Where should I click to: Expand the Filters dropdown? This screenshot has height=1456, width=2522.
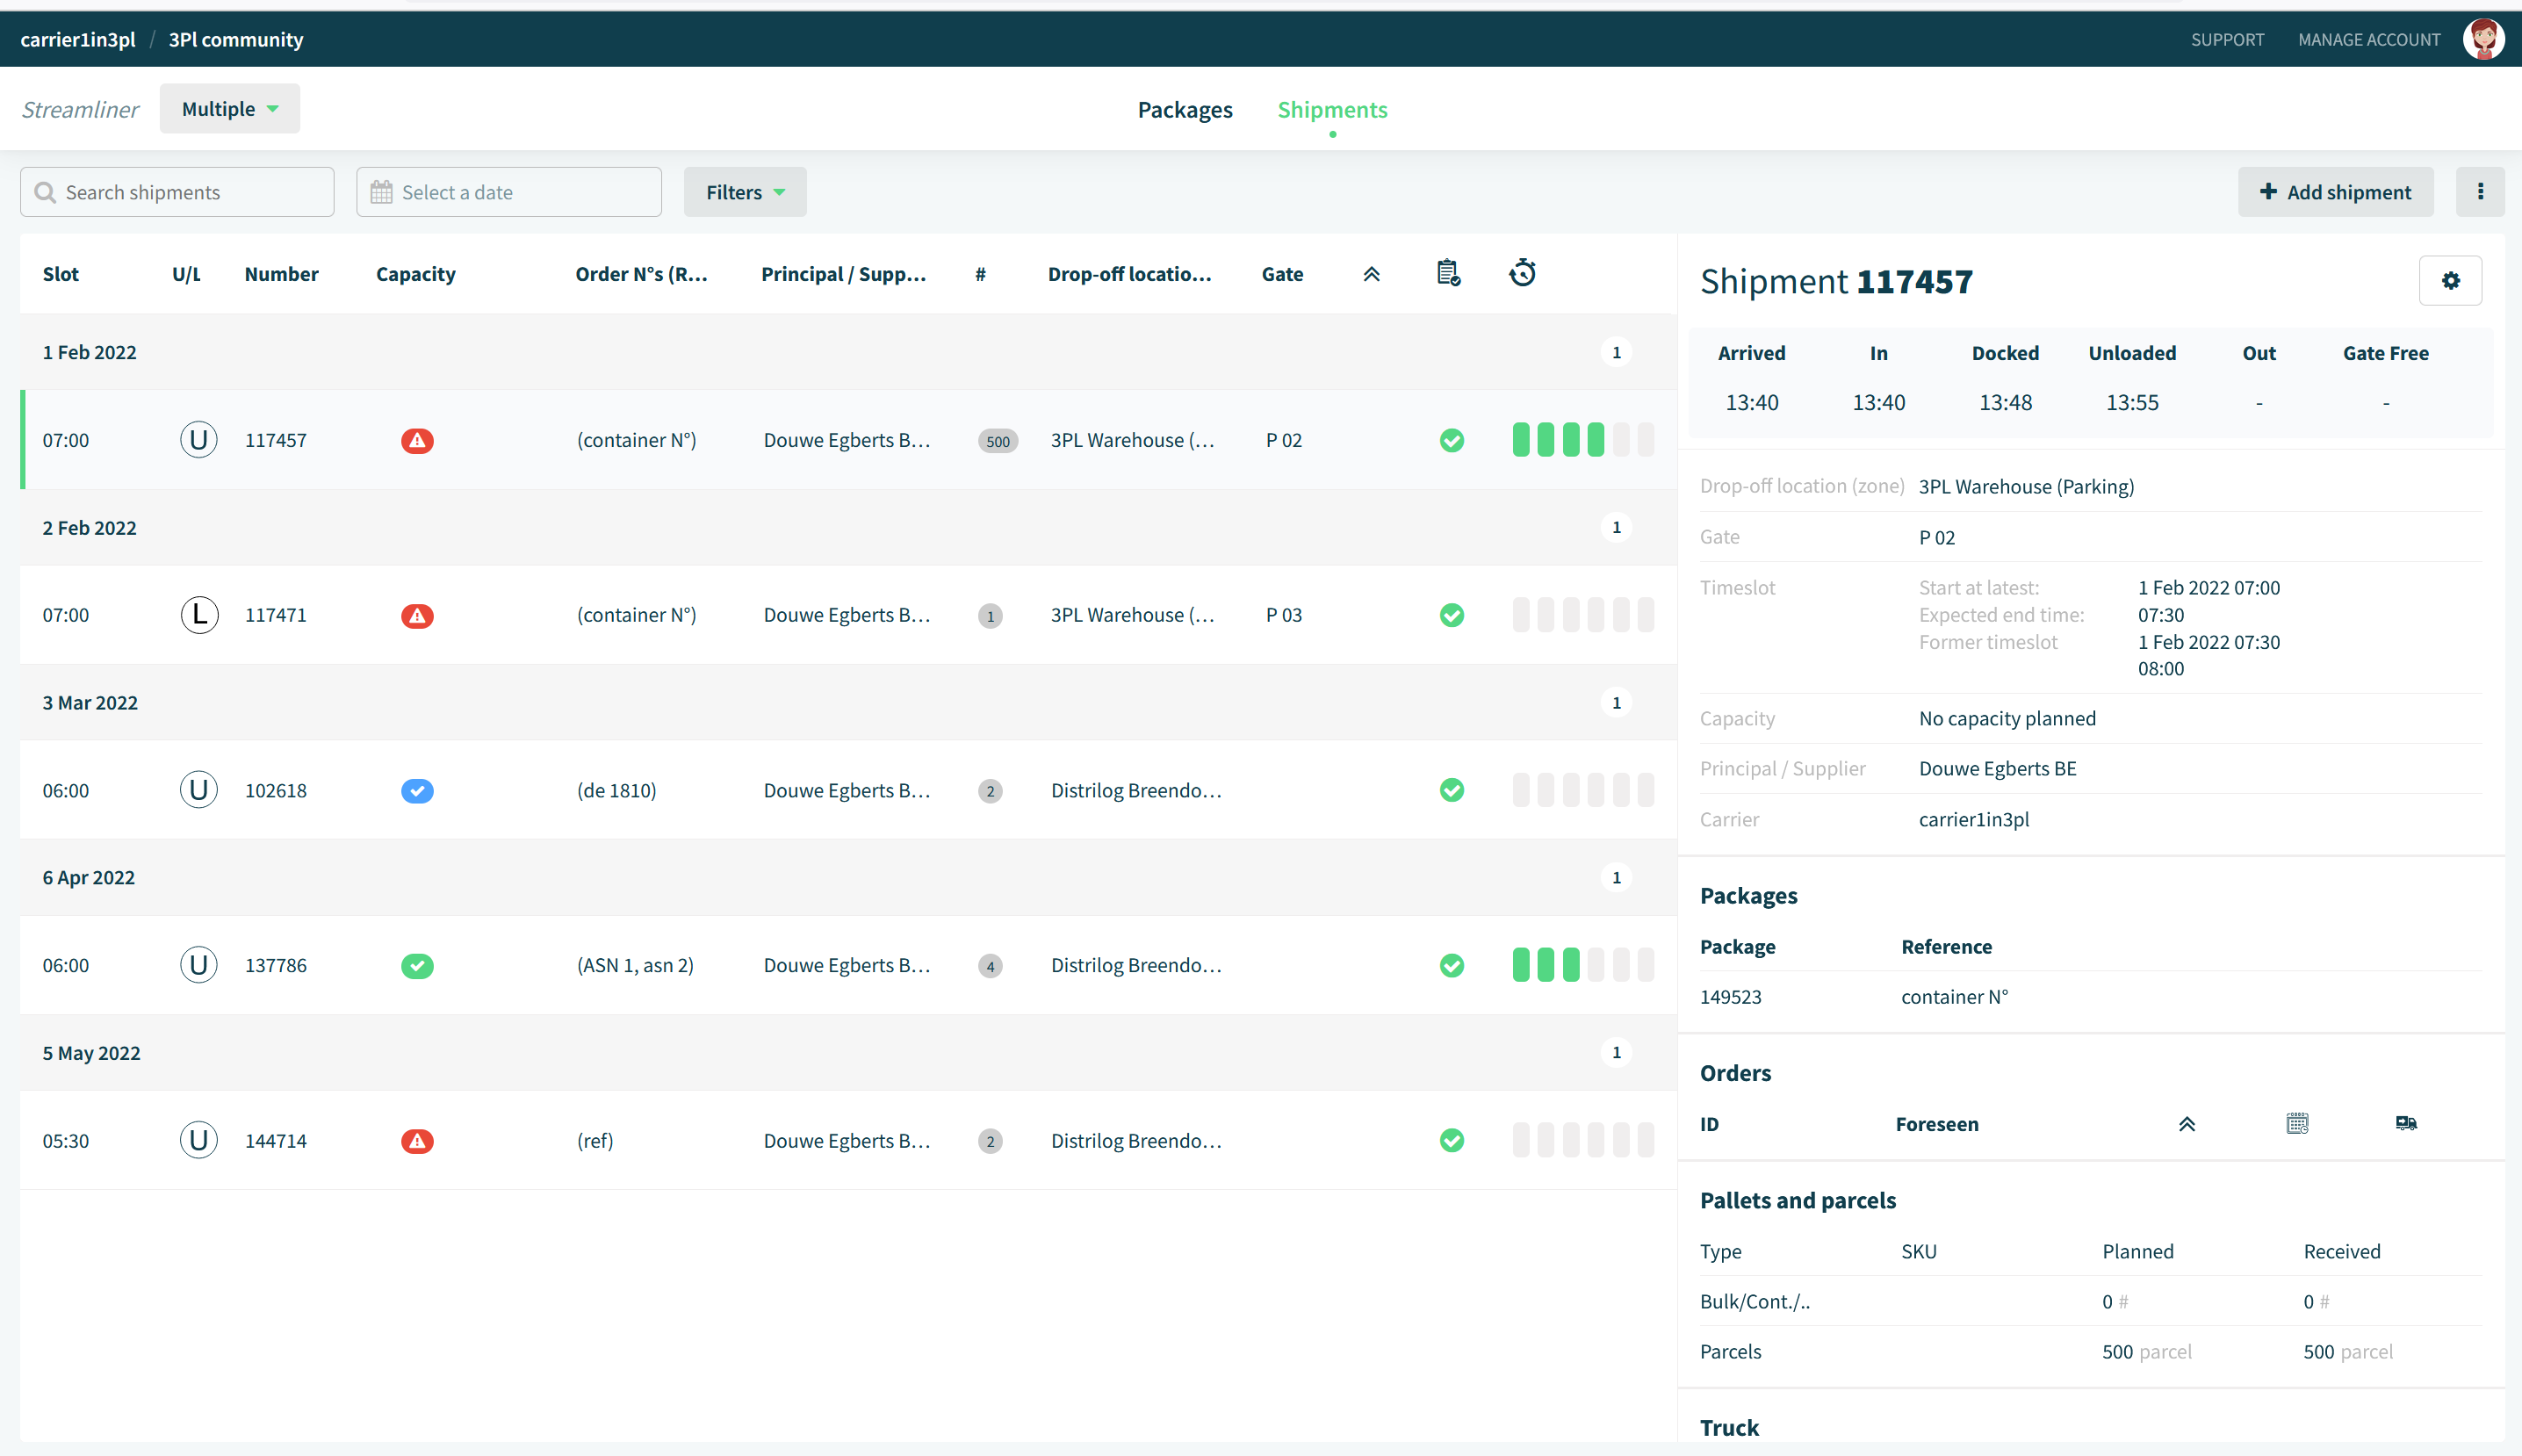pyautogui.click(x=744, y=192)
